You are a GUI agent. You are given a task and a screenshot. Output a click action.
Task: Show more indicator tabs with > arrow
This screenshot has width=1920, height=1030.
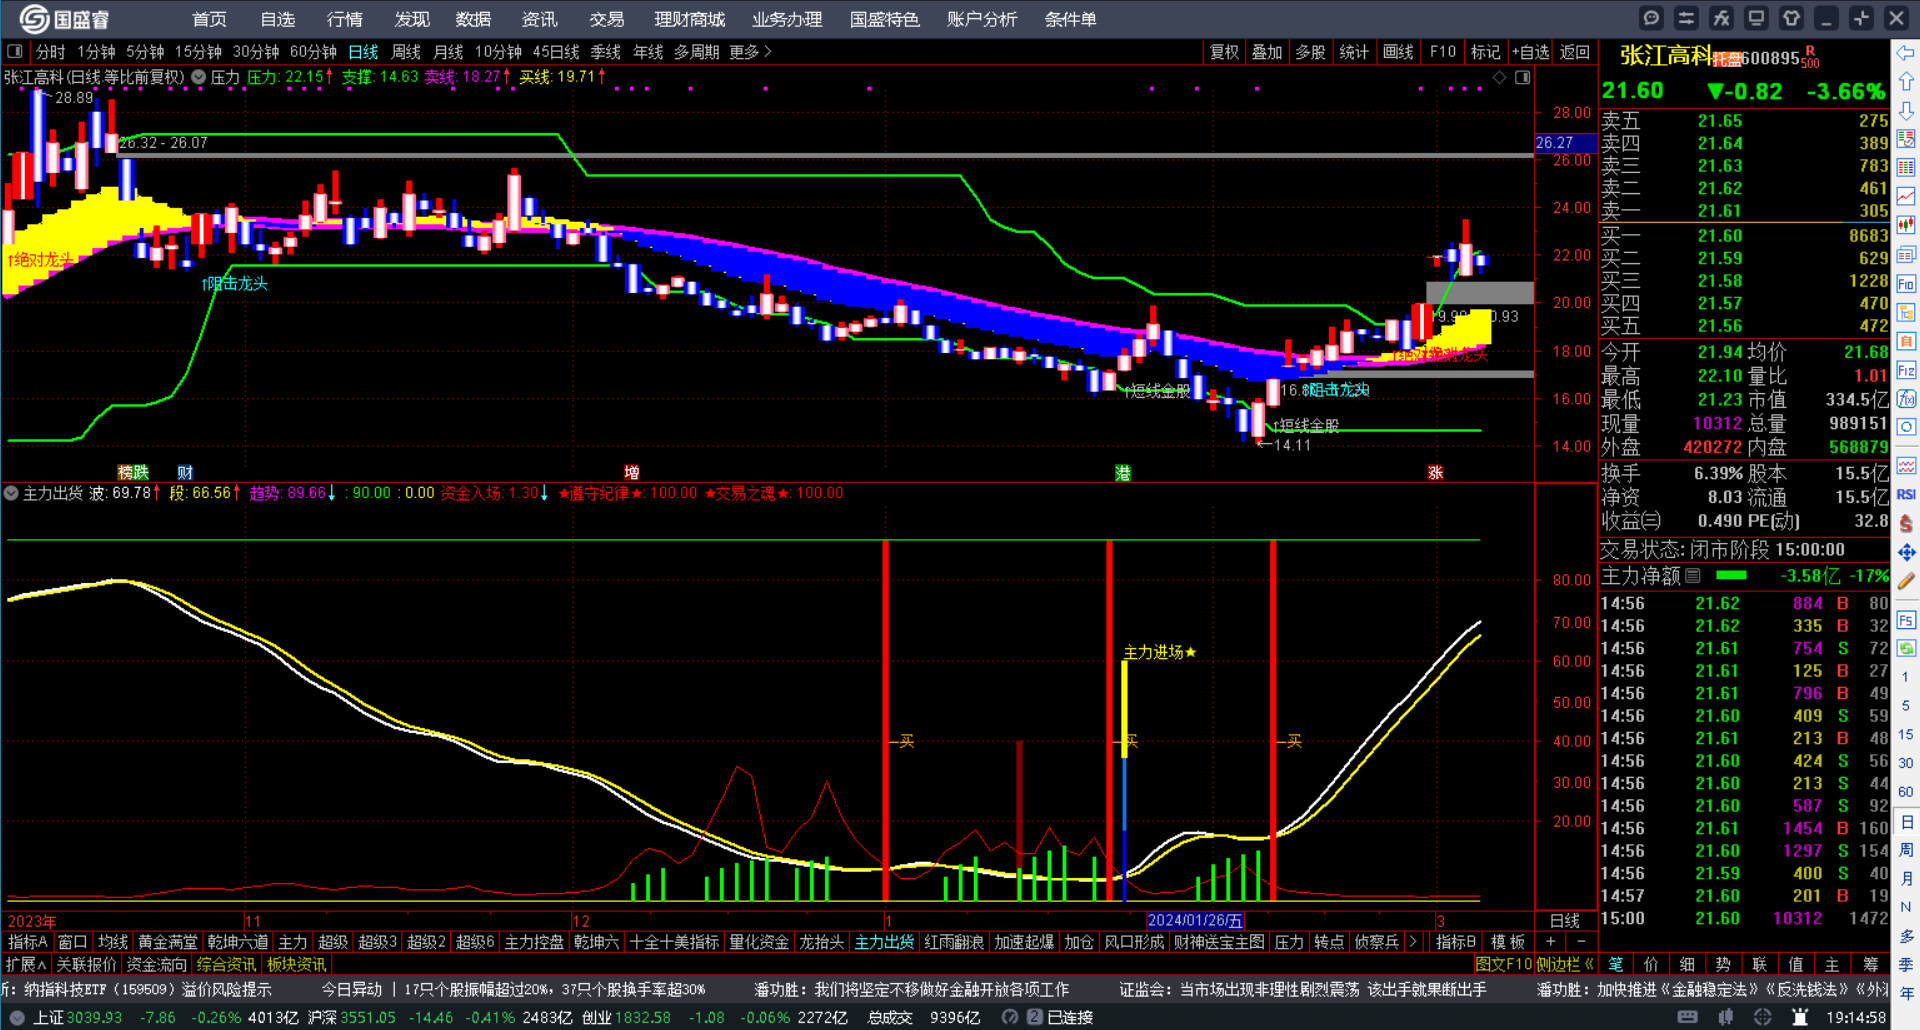coord(1413,942)
